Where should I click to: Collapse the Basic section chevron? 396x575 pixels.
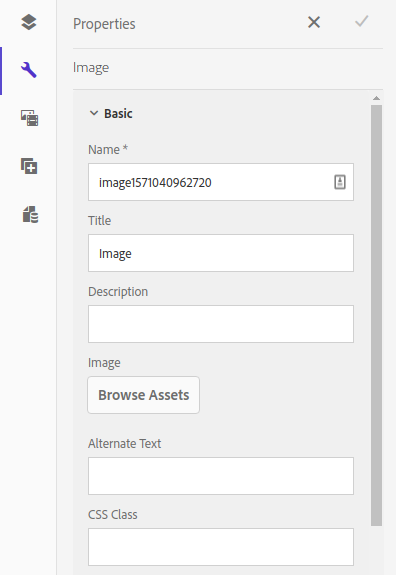click(x=94, y=113)
